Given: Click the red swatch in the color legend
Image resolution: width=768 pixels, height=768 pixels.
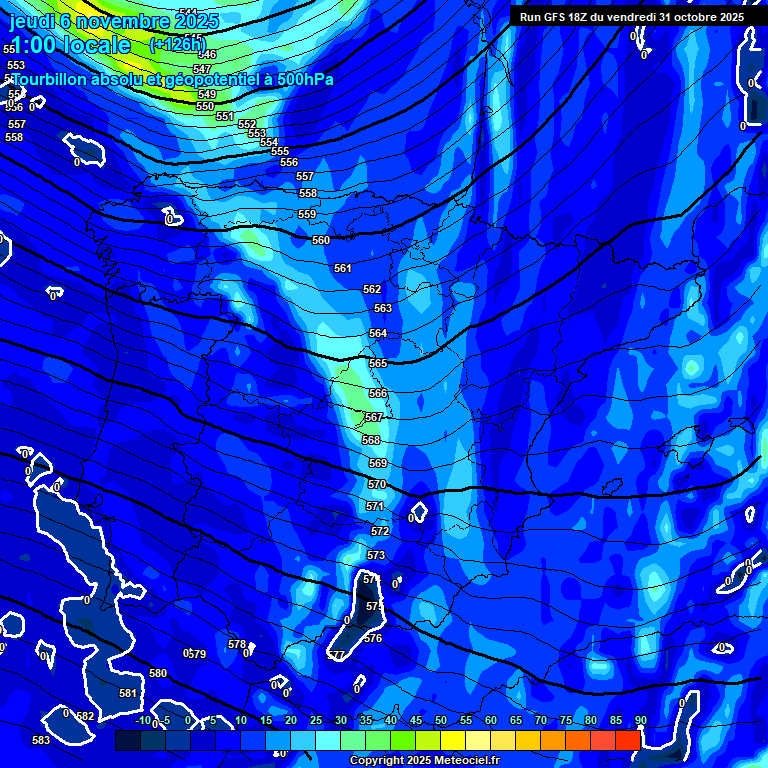Looking at the screenshot, I should [x=627, y=740].
